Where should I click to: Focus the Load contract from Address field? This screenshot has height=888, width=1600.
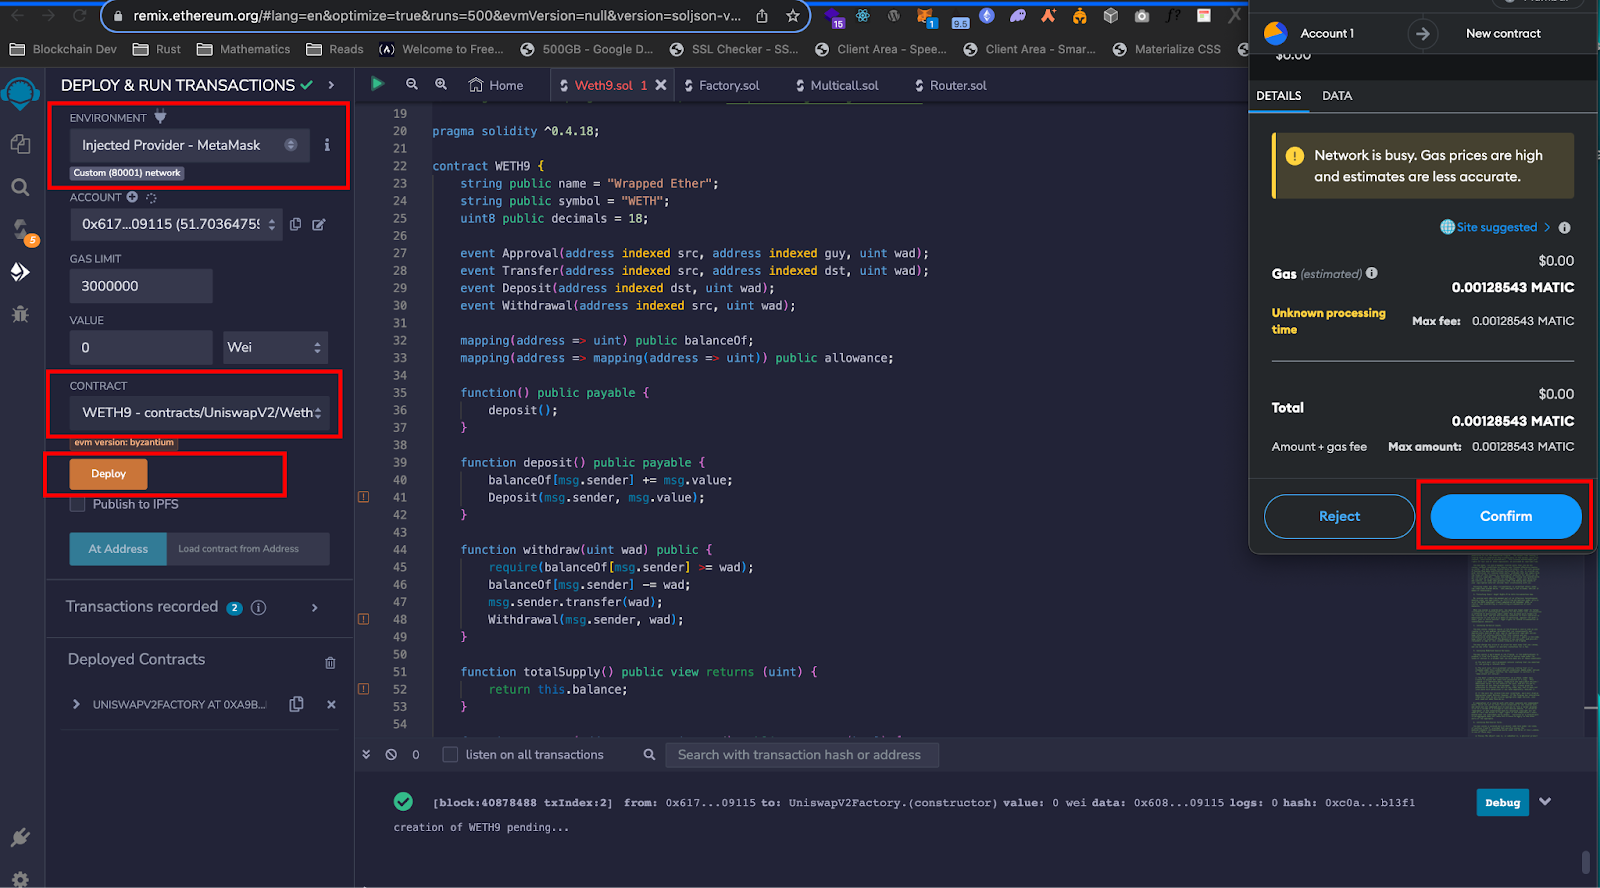click(x=248, y=549)
